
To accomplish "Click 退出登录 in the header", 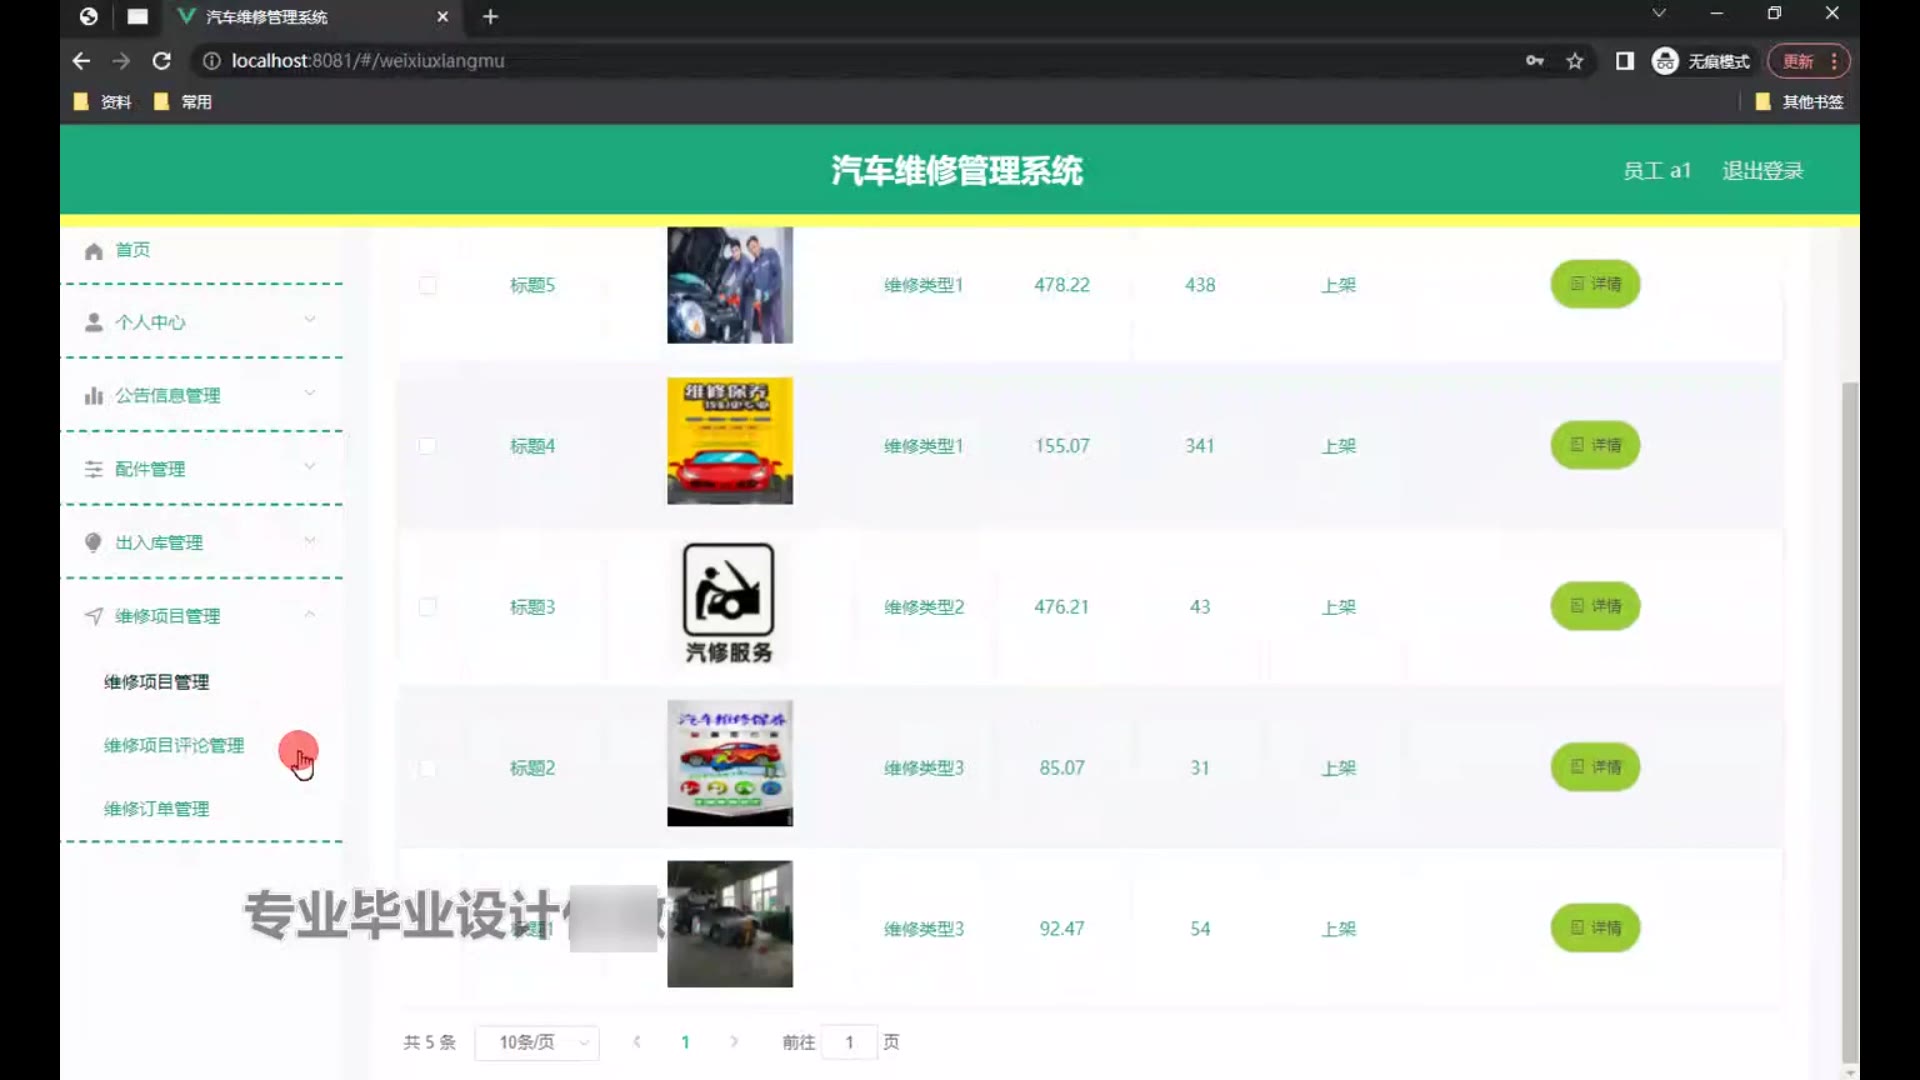I will (x=1762, y=171).
